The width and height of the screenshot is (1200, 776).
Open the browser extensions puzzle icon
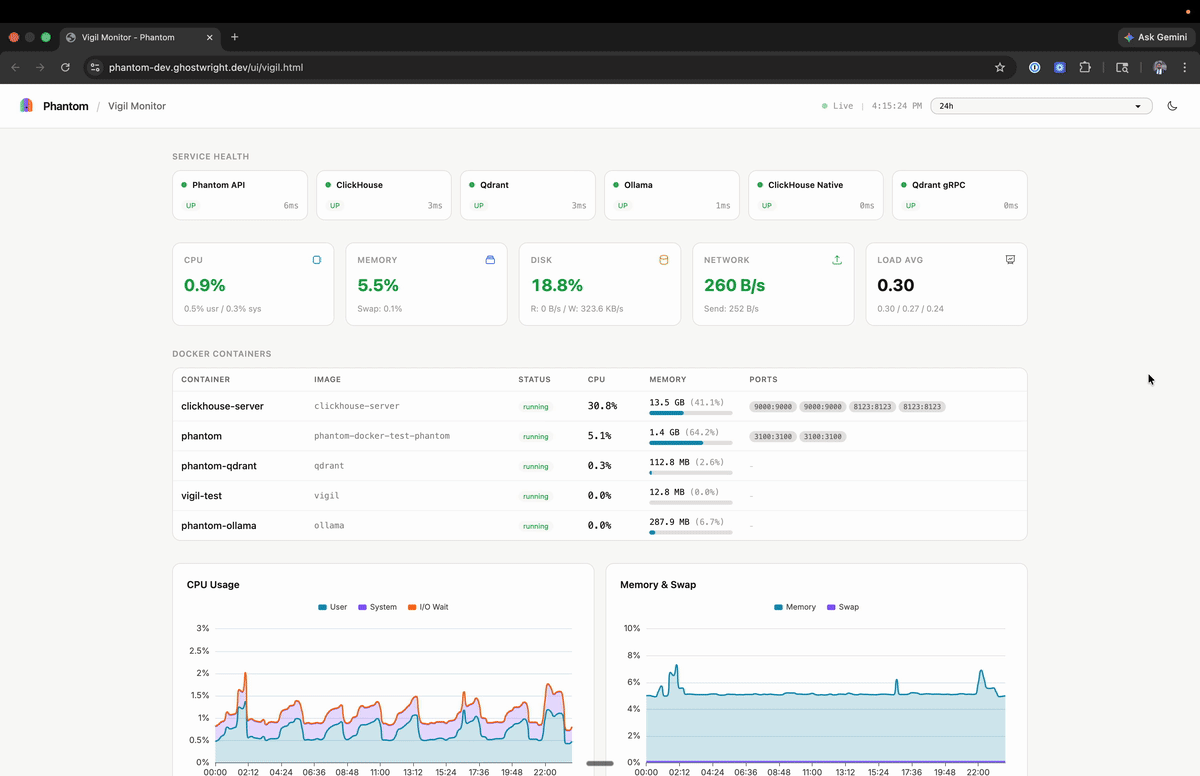tap(1085, 68)
